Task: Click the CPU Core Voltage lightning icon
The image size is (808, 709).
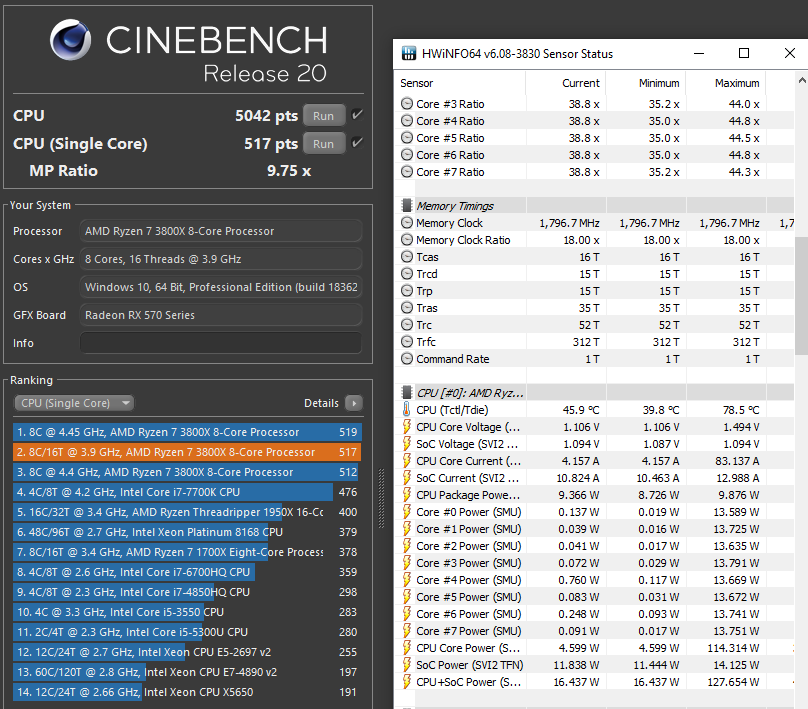Action: pos(407,427)
